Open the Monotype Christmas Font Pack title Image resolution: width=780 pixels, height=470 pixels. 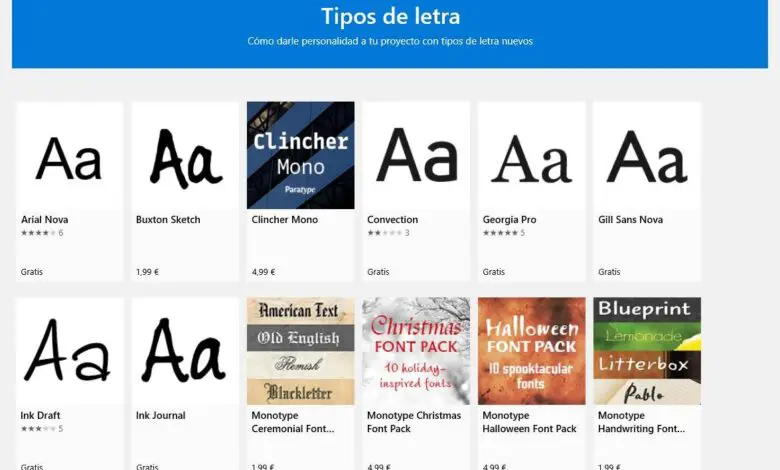click(x=414, y=422)
